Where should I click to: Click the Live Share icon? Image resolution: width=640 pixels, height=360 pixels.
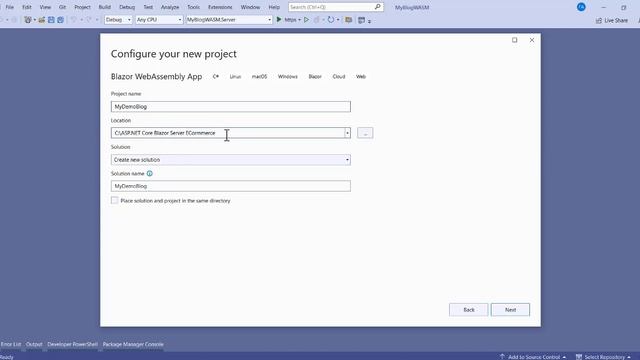point(599,20)
